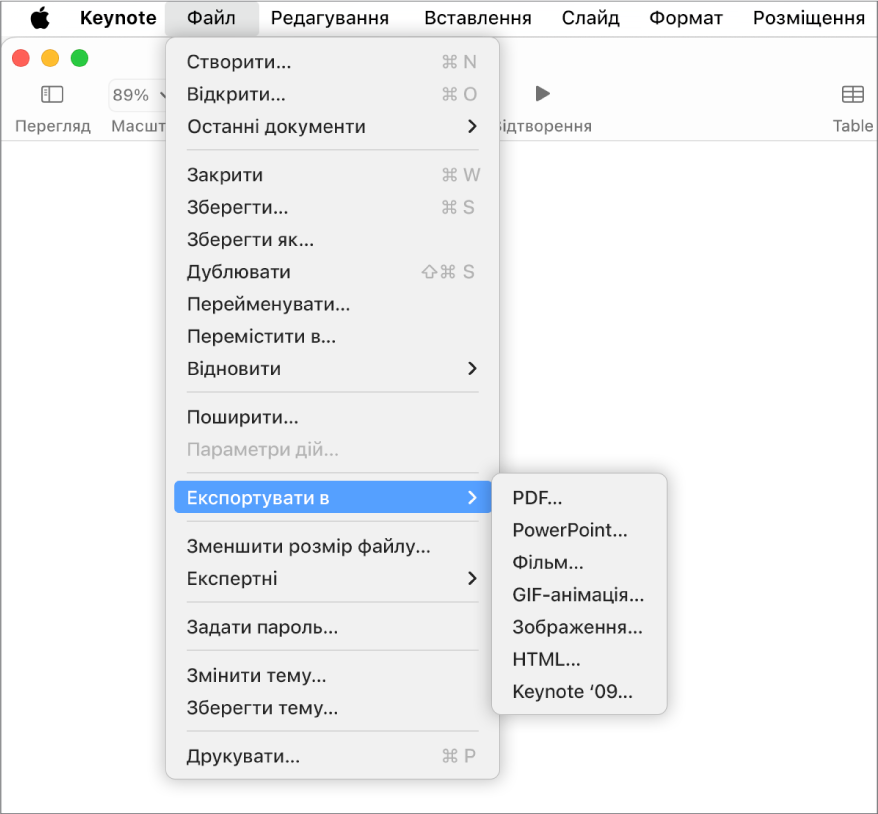Choose Друкувати… from the File menu

[243, 757]
